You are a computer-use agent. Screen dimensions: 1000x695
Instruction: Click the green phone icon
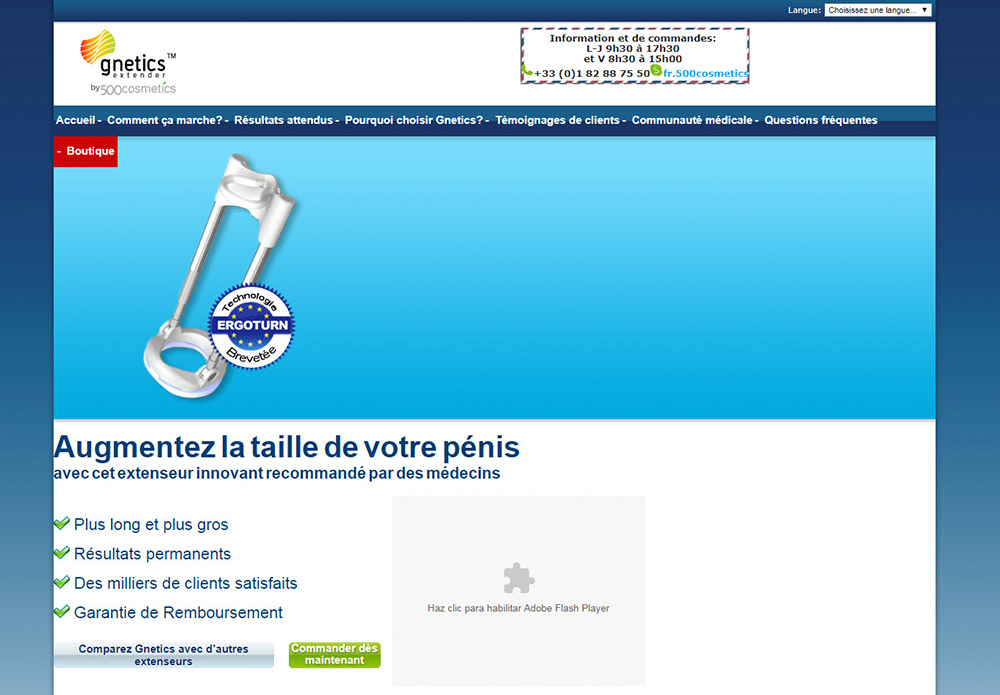pos(527,71)
